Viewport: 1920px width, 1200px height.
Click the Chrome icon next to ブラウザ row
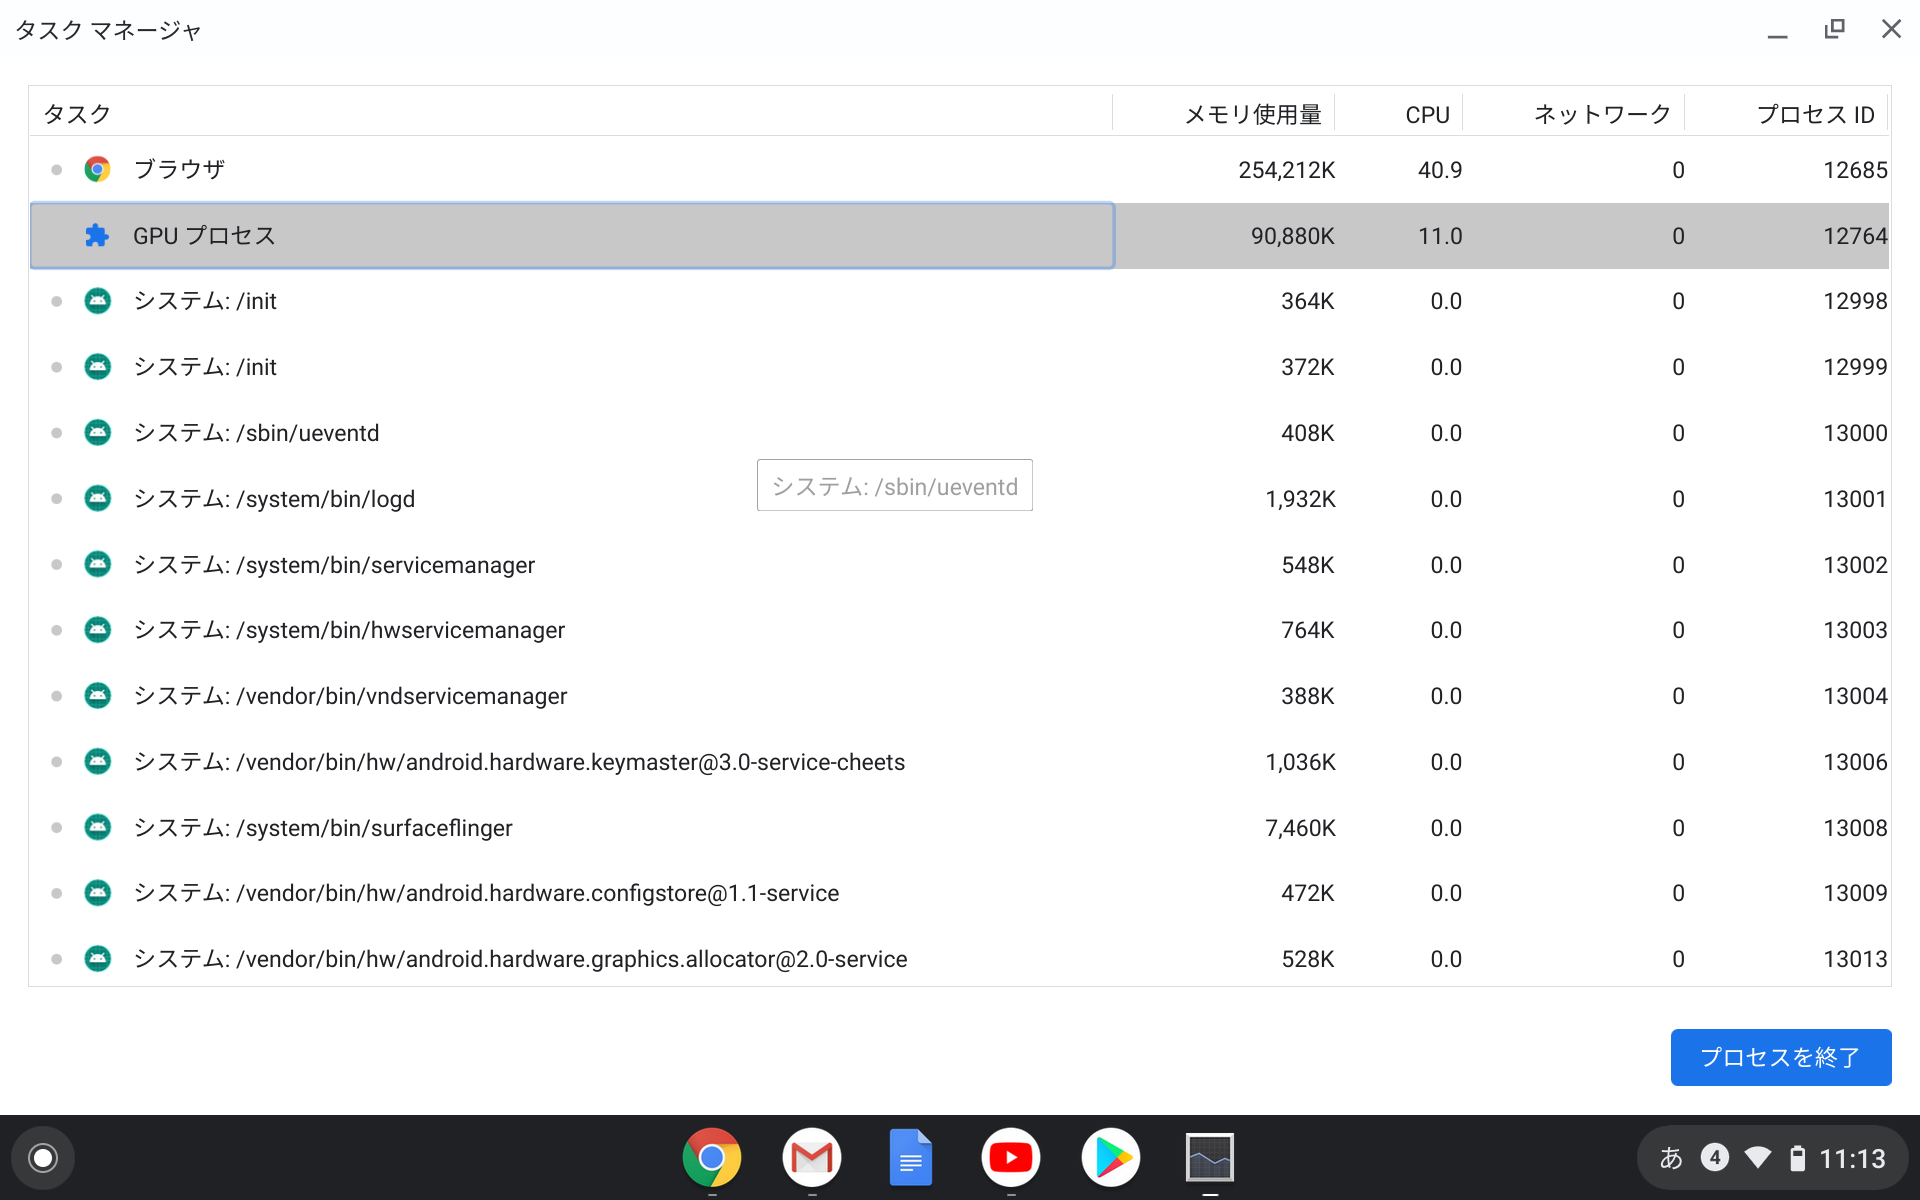tap(98, 169)
